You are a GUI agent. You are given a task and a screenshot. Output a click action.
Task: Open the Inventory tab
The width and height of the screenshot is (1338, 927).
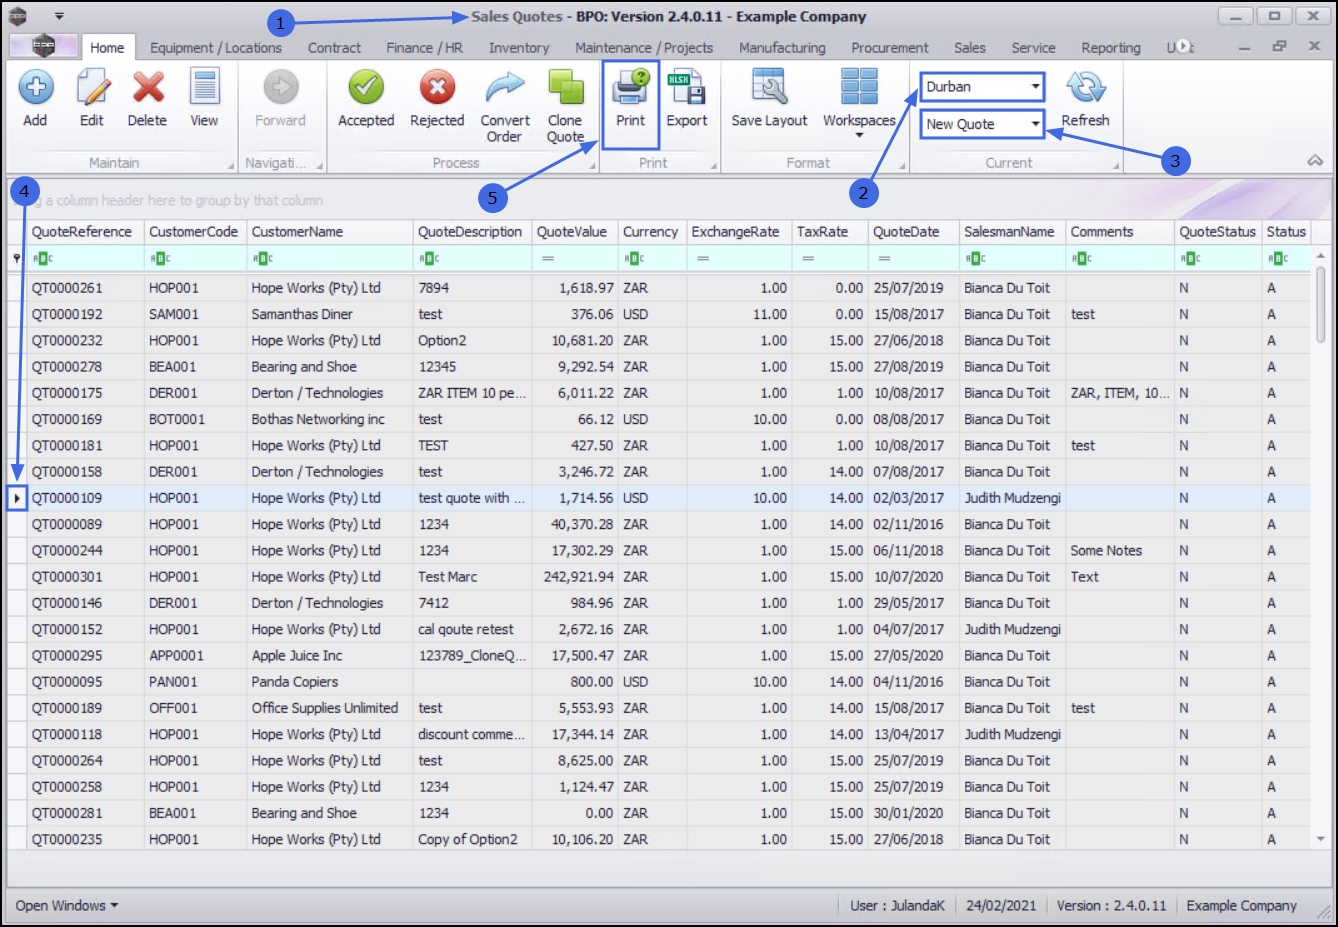pos(519,47)
